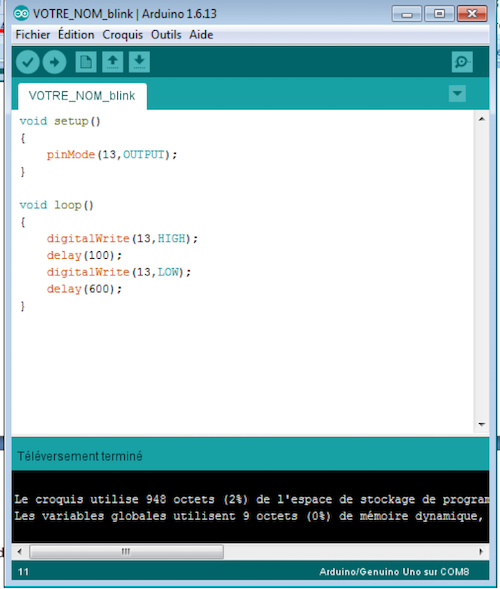Screen dimensions: 500x589
Task: Create a new sketch with page icon
Action: [86, 62]
